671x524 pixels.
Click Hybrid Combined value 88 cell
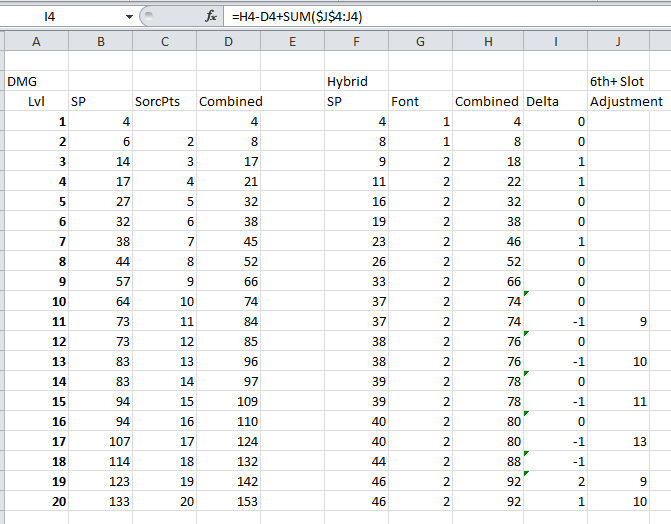[488, 461]
